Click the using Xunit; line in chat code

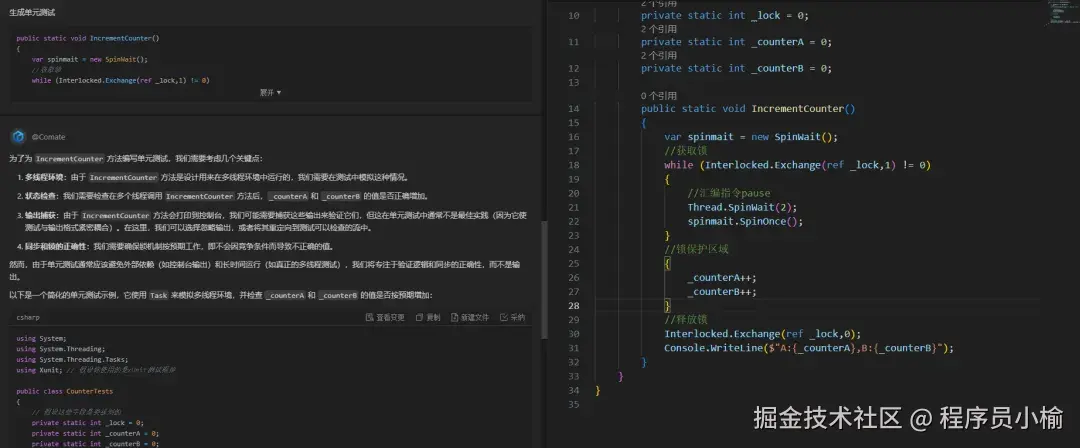(x=96, y=370)
